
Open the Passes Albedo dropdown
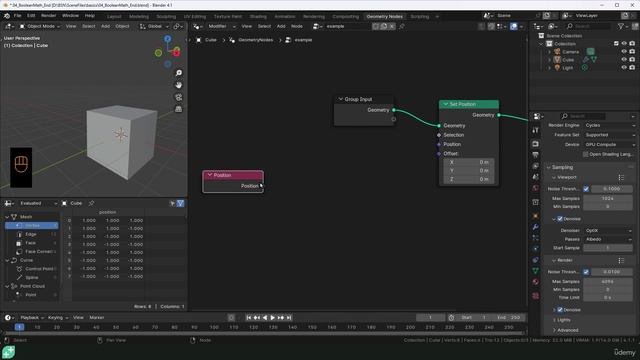coord(608,239)
